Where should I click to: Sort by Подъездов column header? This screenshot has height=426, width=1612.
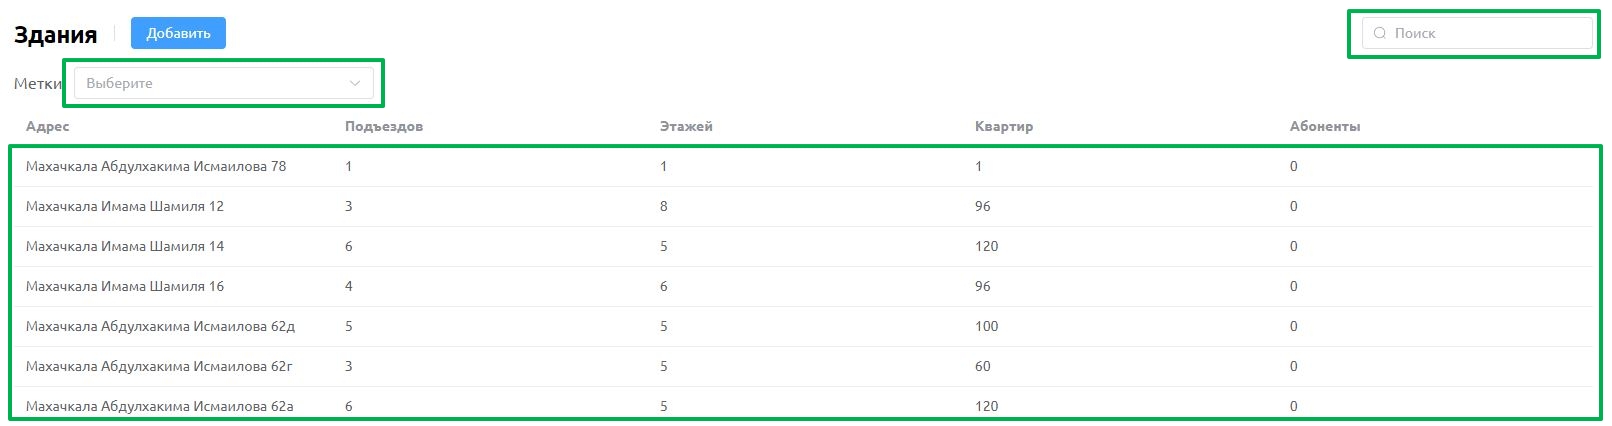click(x=384, y=126)
